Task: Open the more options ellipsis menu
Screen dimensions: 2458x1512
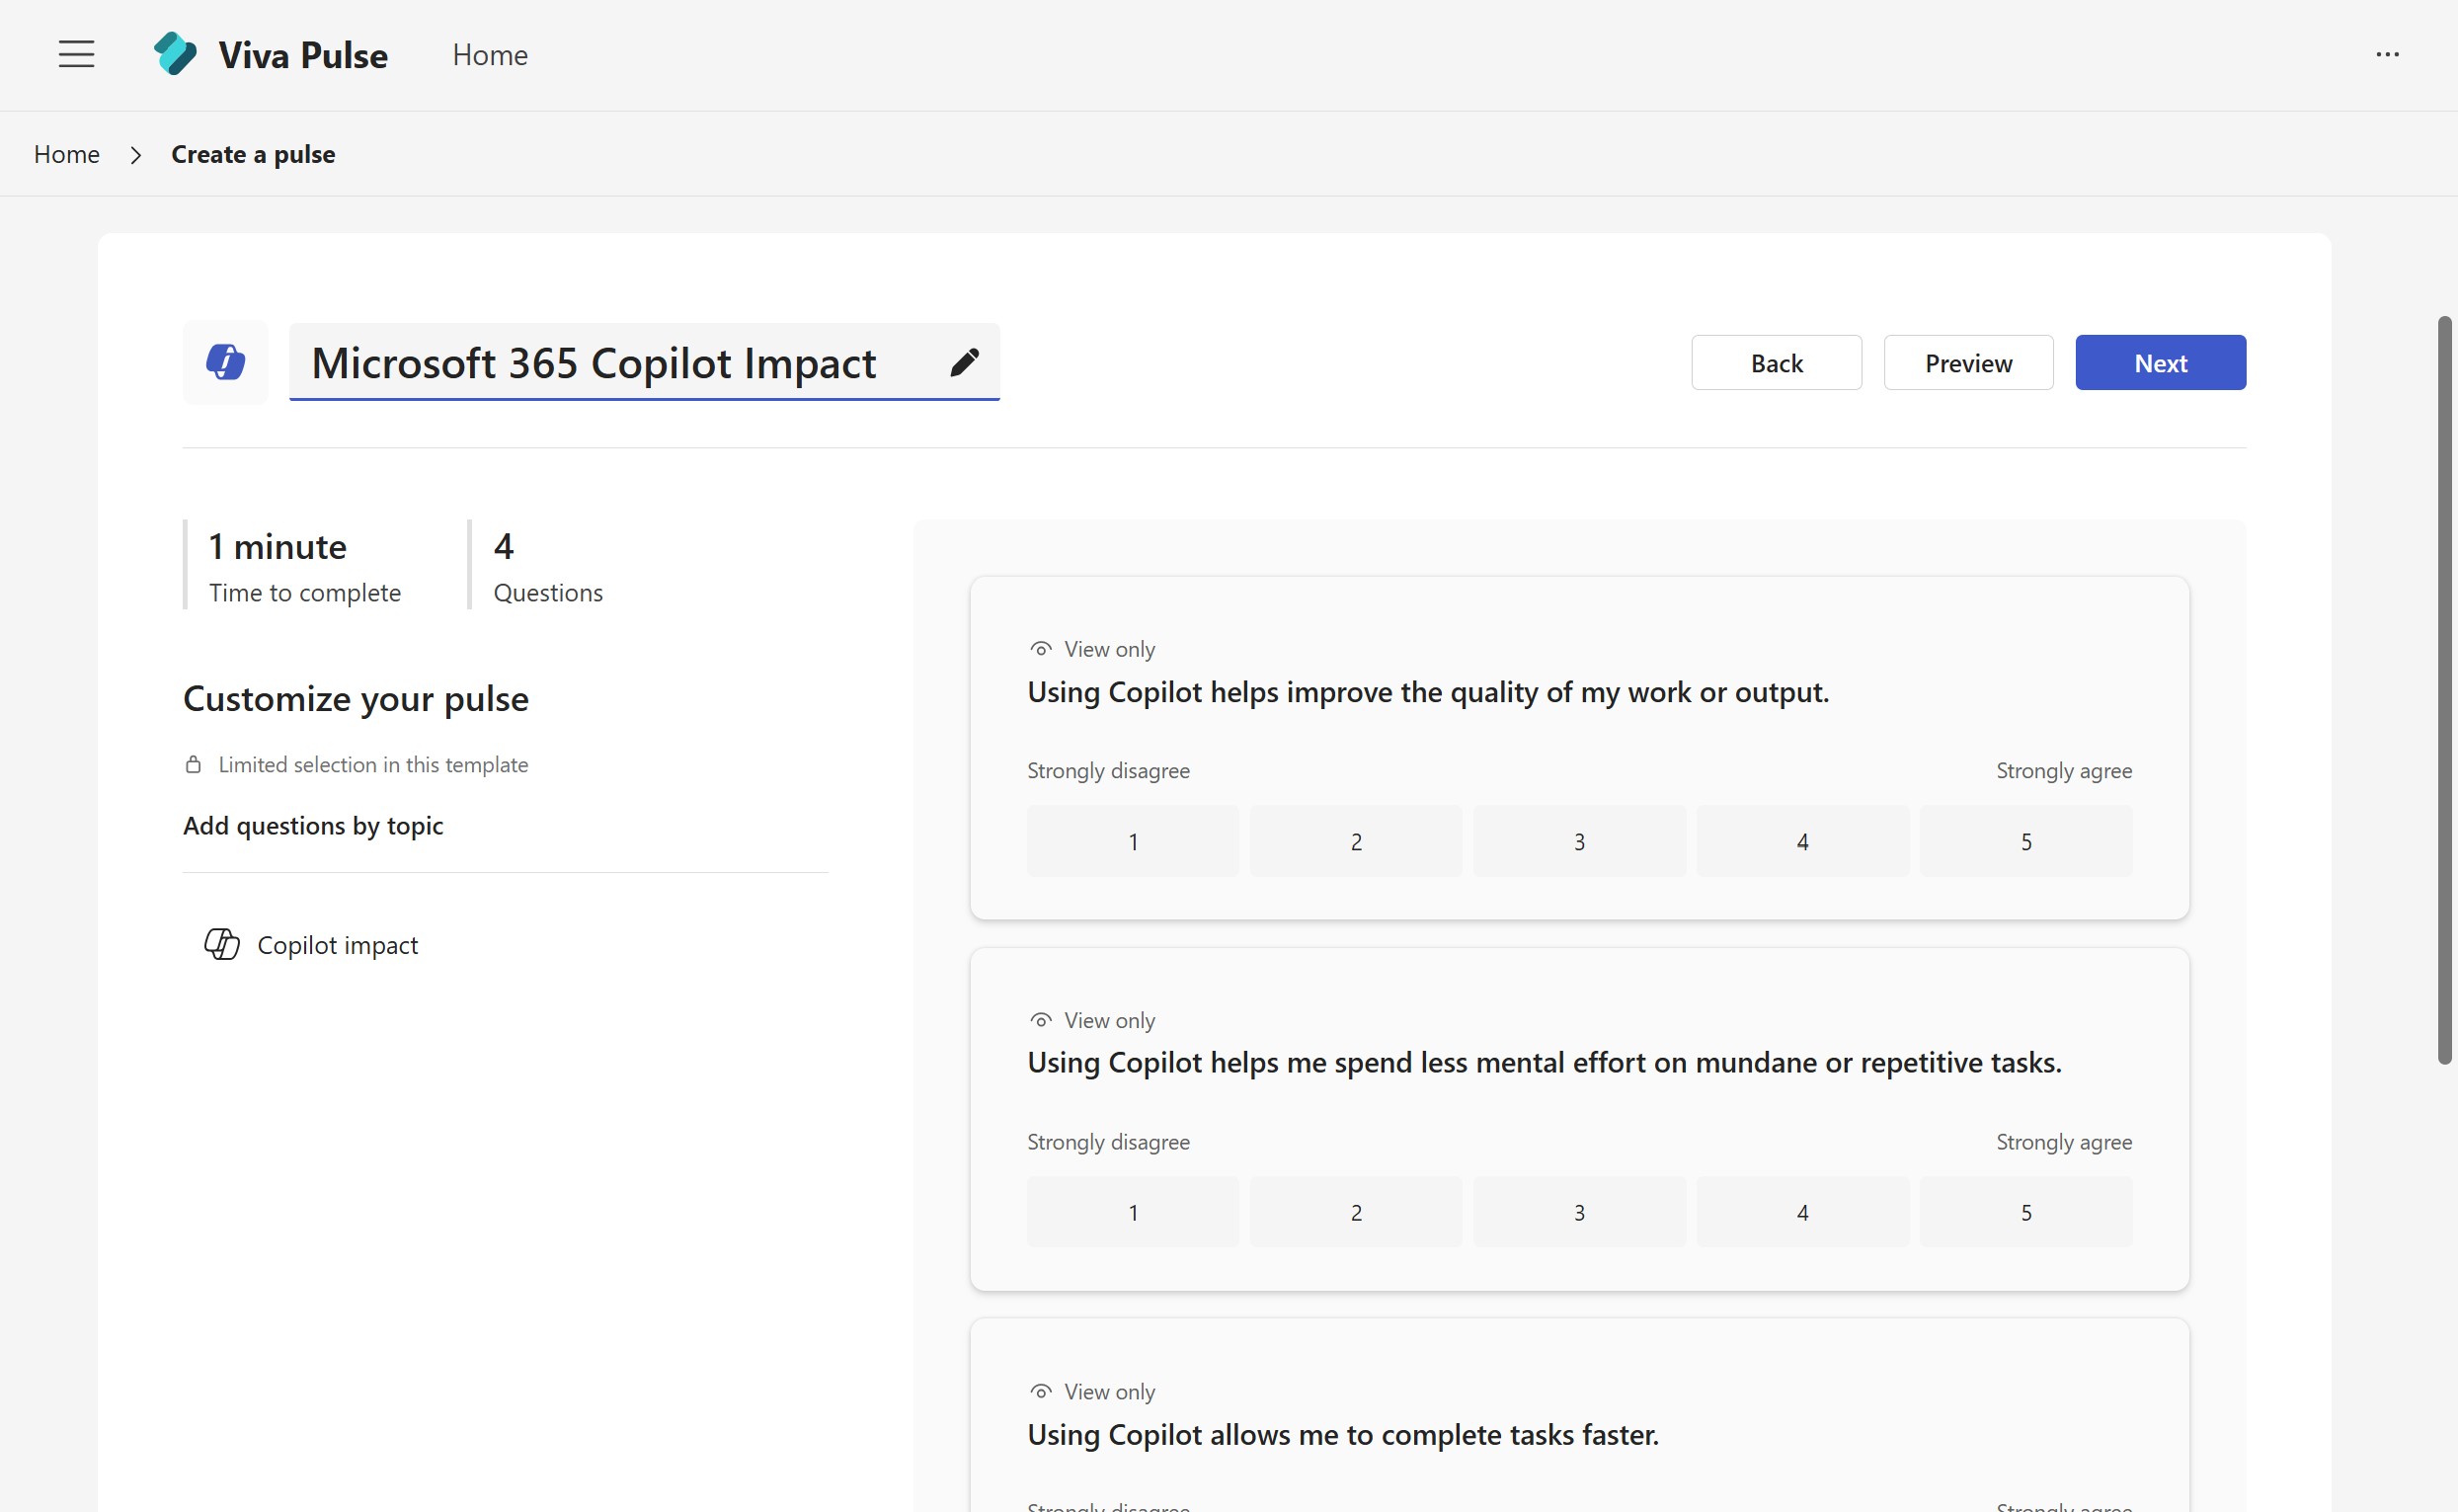Action: click(x=2390, y=55)
